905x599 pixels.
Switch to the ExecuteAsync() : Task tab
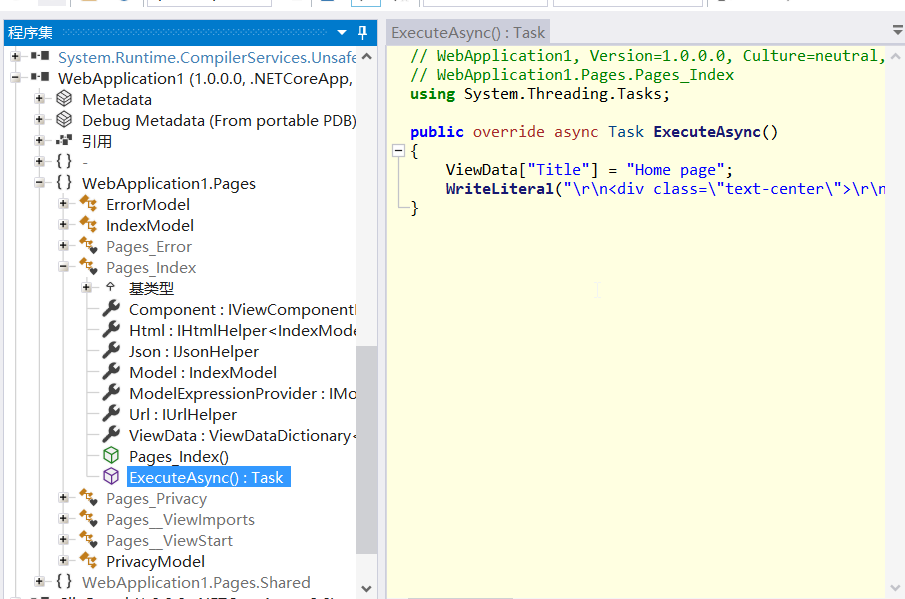(x=468, y=33)
